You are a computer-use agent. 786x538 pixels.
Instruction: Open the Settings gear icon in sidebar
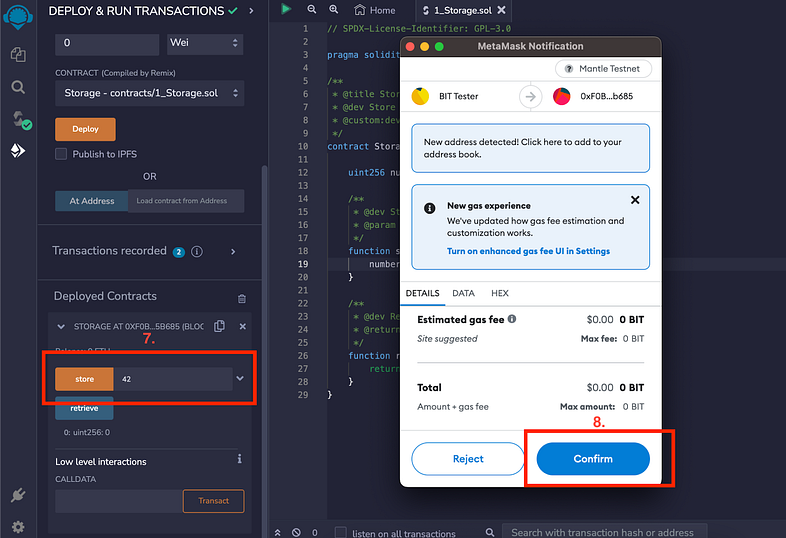[18, 526]
